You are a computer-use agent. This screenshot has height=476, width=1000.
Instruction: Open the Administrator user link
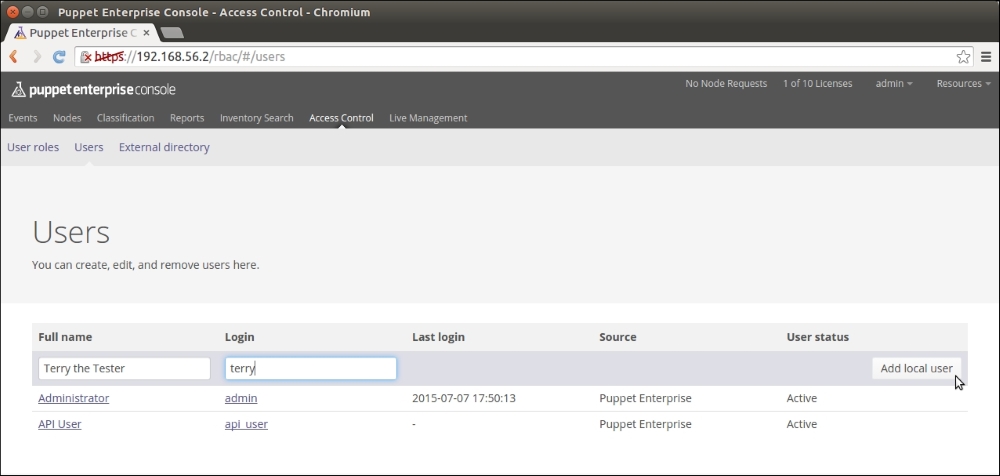tap(73, 398)
